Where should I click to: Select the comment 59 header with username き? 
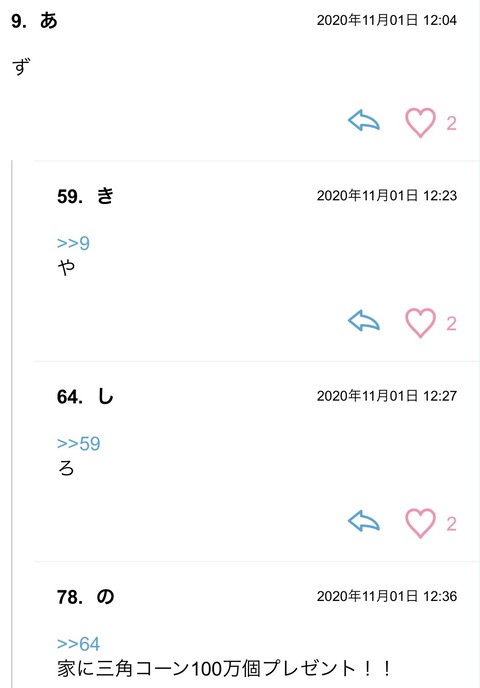pos(86,196)
